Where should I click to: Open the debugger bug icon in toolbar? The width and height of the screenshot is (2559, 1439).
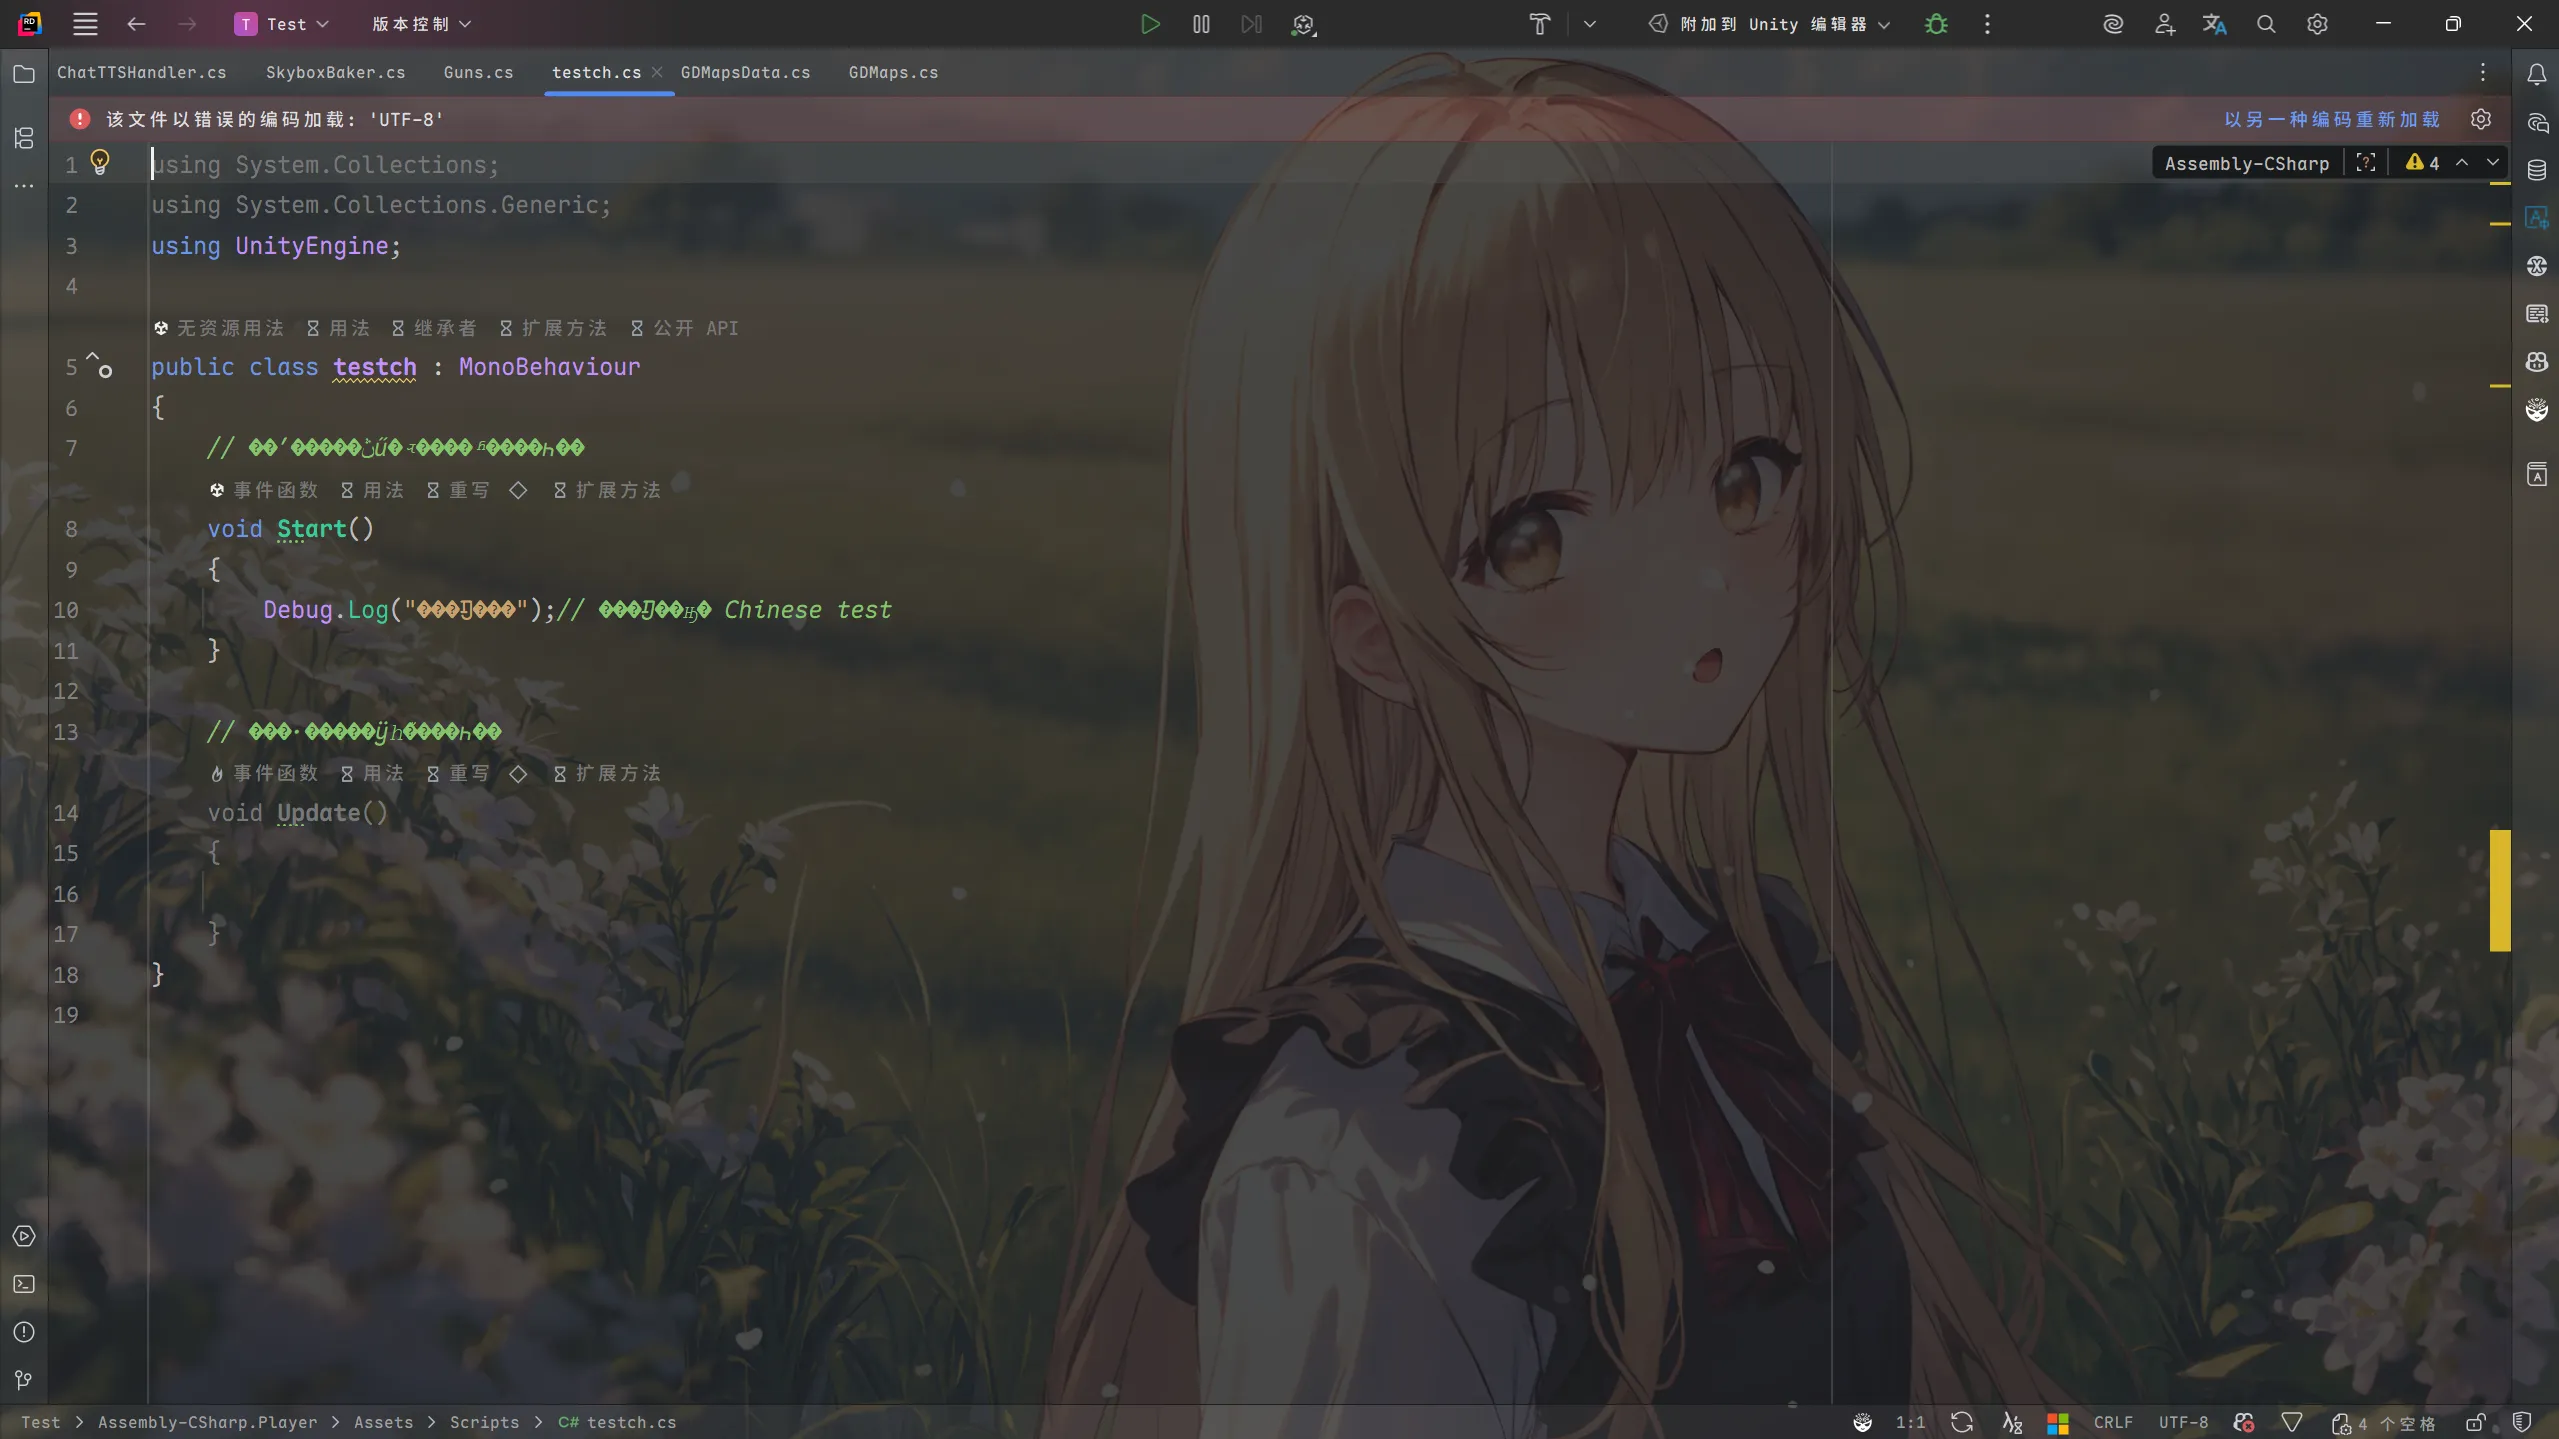[1935, 24]
